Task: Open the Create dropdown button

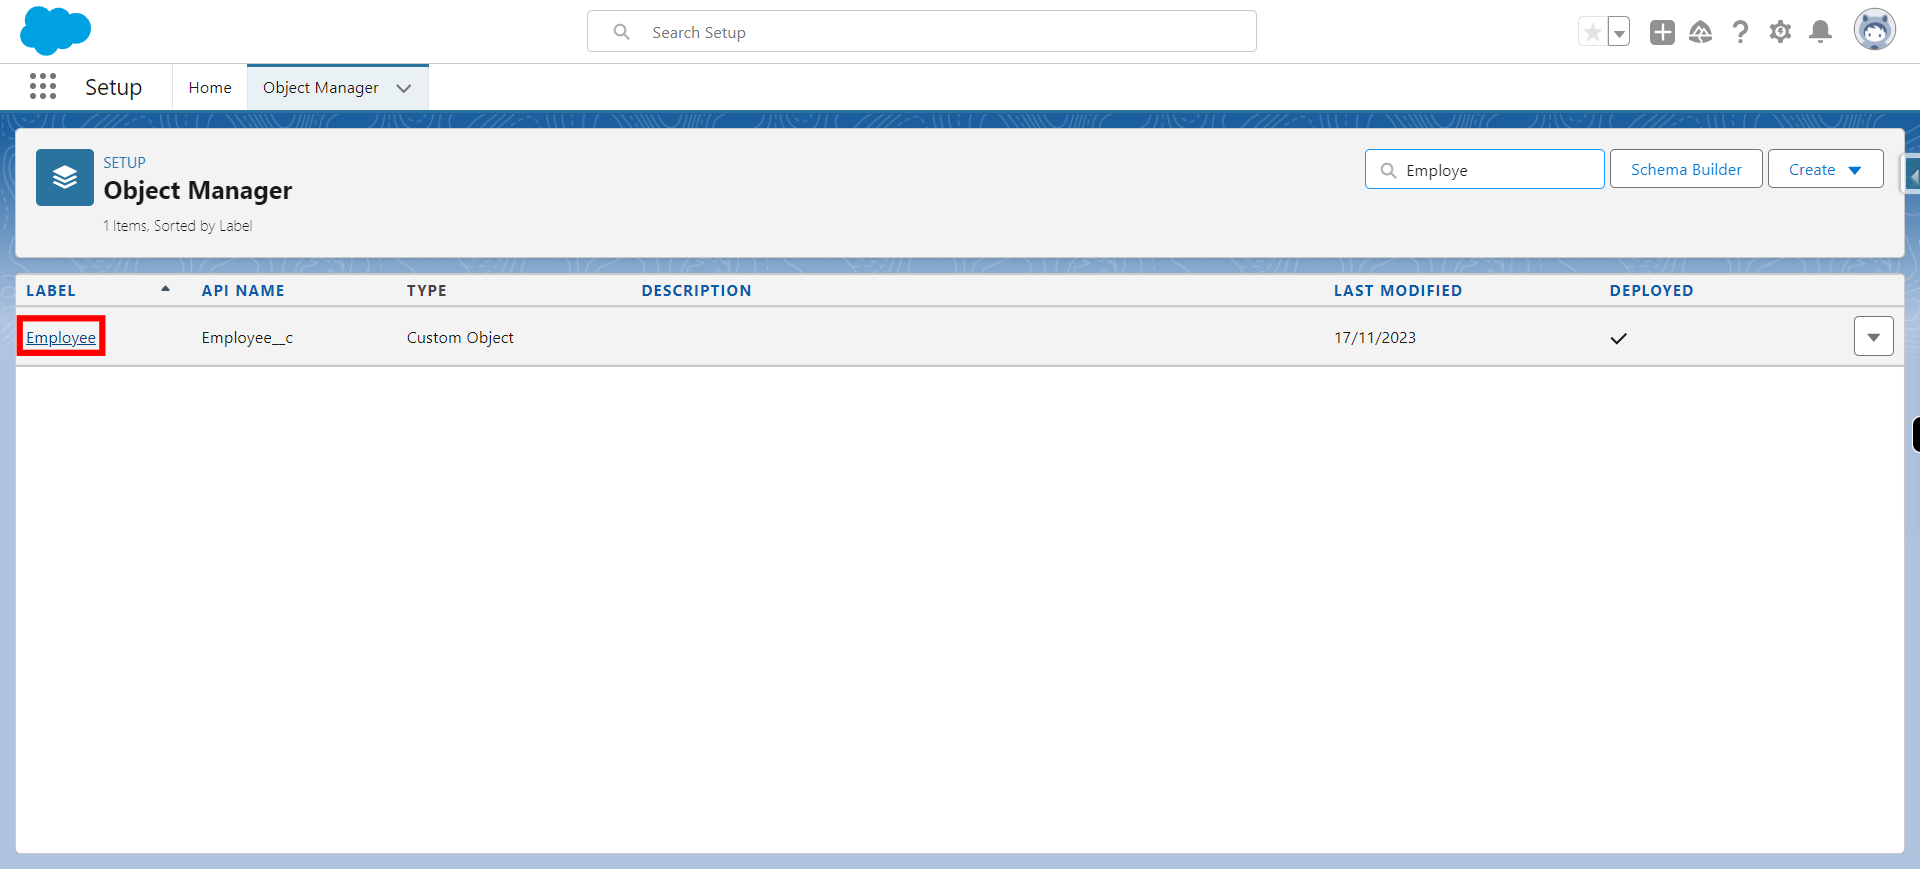Action: pos(1825,170)
